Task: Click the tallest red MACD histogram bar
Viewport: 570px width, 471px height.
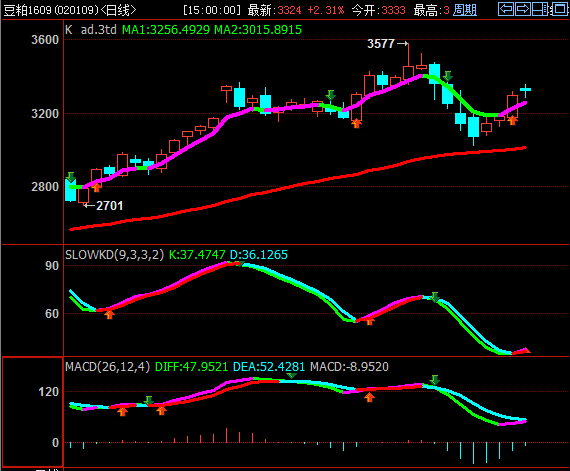Action: pyautogui.click(x=226, y=435)
